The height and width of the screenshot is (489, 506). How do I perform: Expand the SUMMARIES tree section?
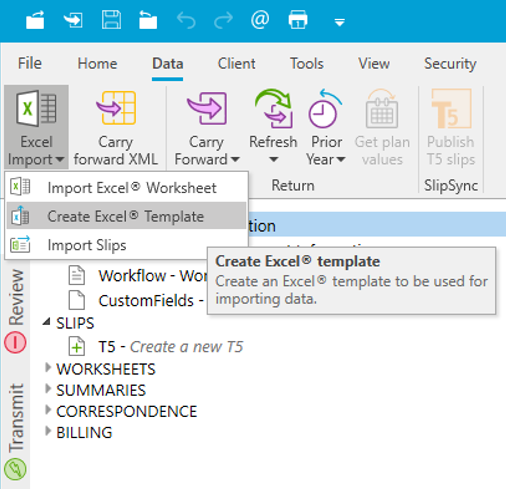tap(48, 389)
